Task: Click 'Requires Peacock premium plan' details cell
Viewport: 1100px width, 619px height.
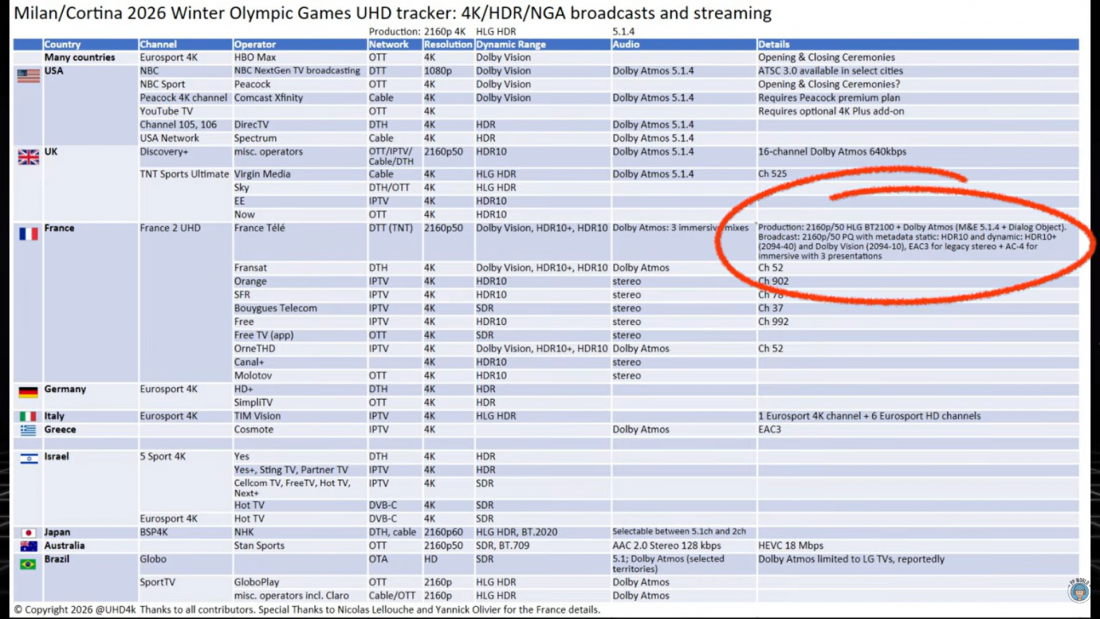Action: pos(829,98)
